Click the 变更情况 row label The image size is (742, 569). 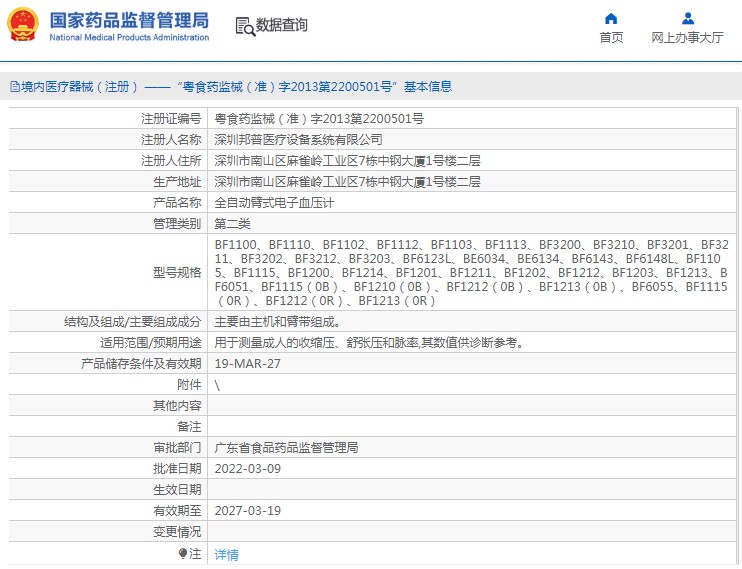tap(177, 532)
